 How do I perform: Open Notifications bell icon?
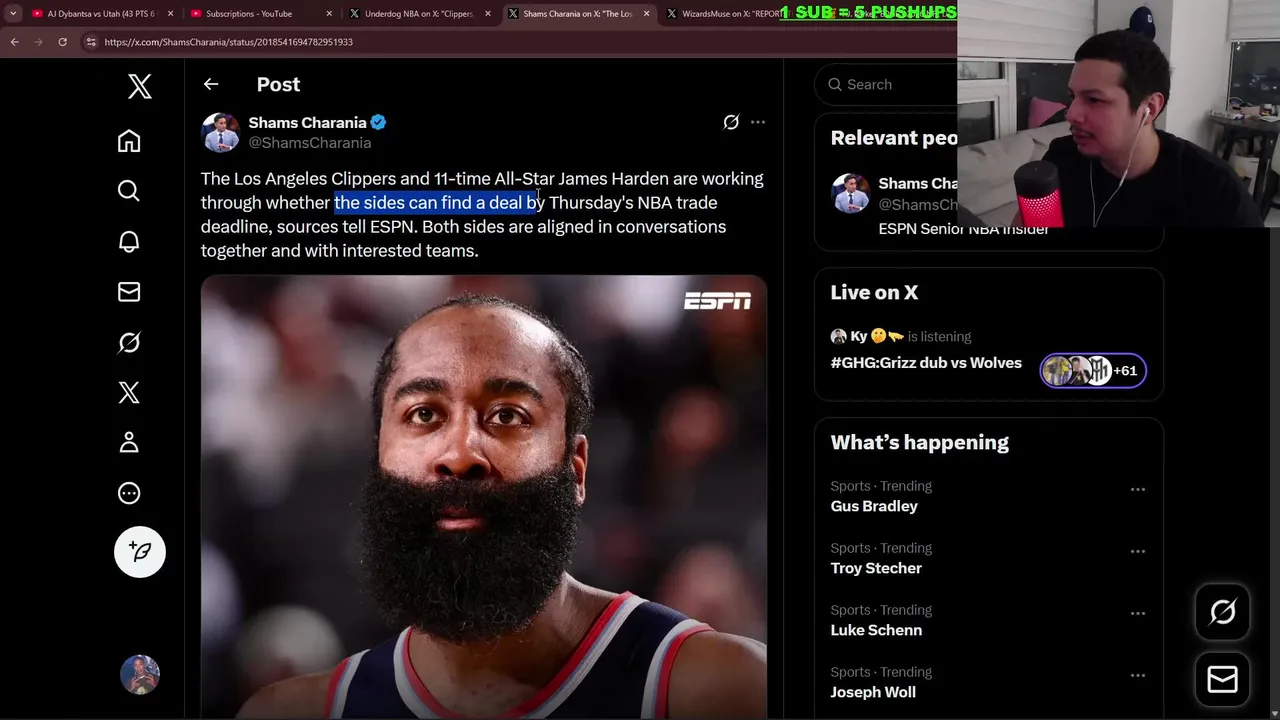(x=129, y=241)
